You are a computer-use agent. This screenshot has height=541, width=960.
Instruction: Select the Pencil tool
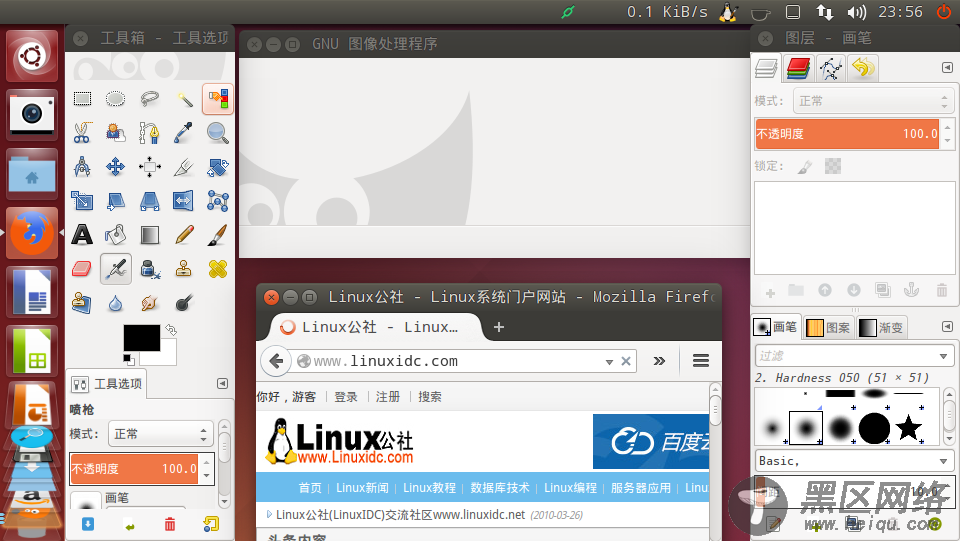(x=184, y=234)
